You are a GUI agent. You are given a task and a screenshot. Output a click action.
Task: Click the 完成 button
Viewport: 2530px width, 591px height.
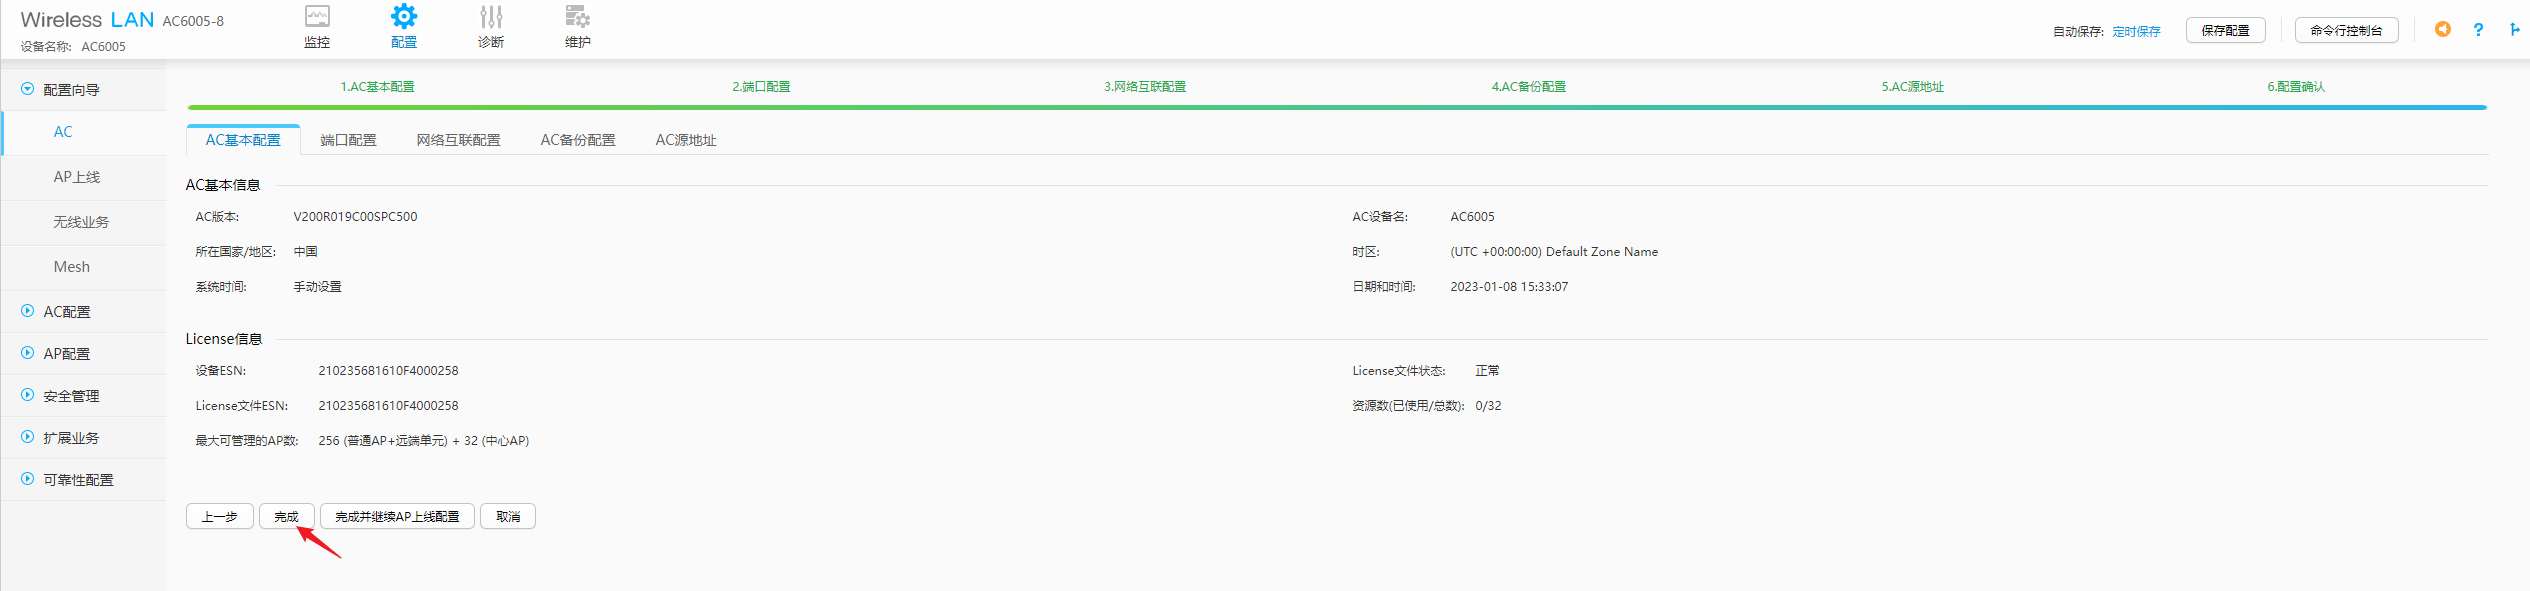point(286,516)
